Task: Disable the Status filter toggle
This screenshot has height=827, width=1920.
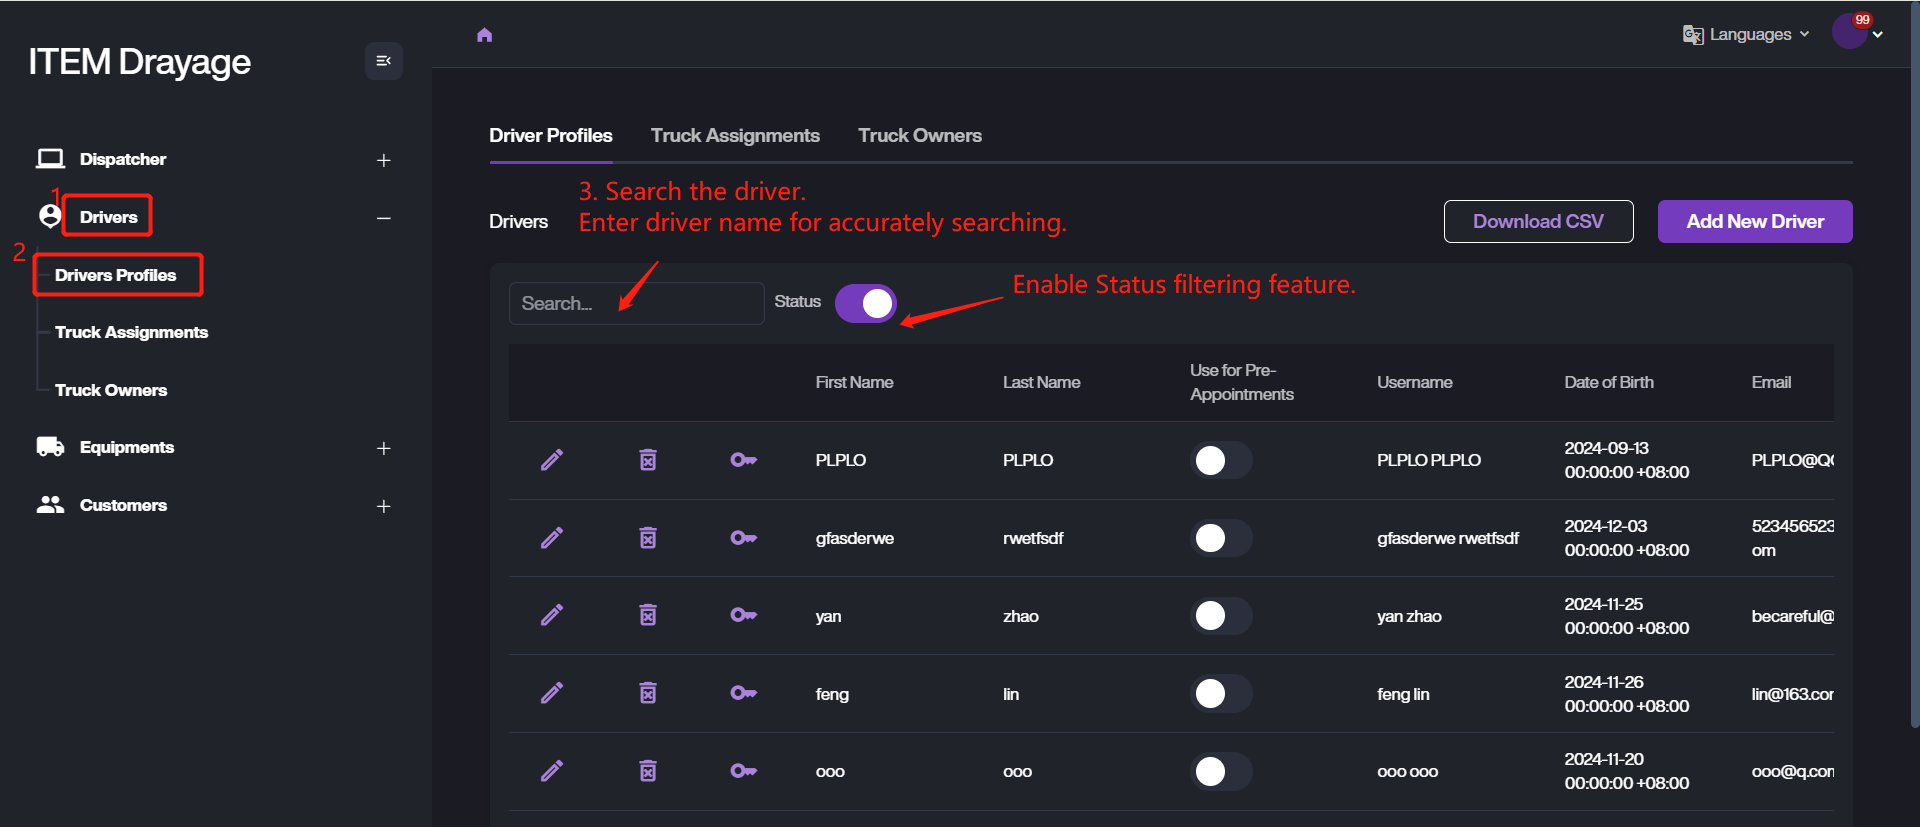Action: coord(866,303)
